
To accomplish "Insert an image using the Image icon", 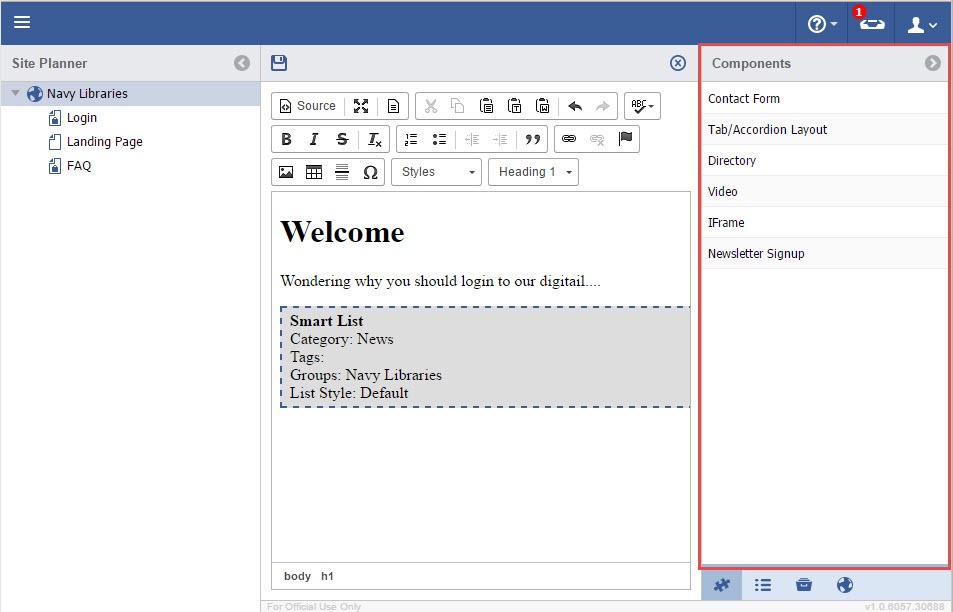I will coord(286,172).
